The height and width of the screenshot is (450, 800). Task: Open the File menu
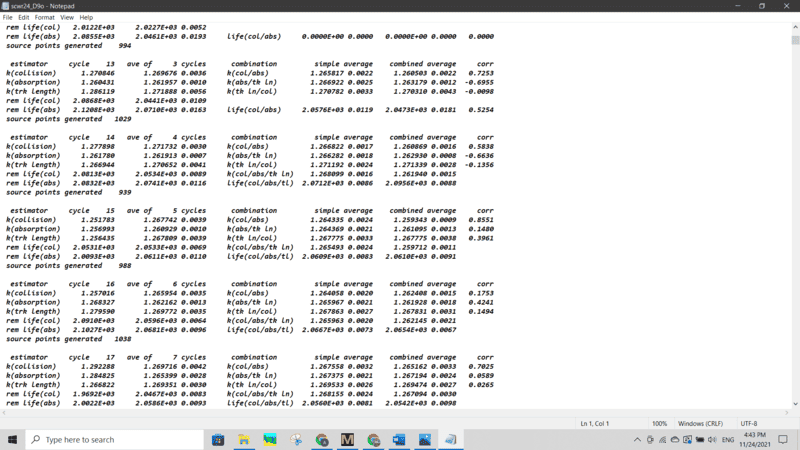click(x=10, y=17)
